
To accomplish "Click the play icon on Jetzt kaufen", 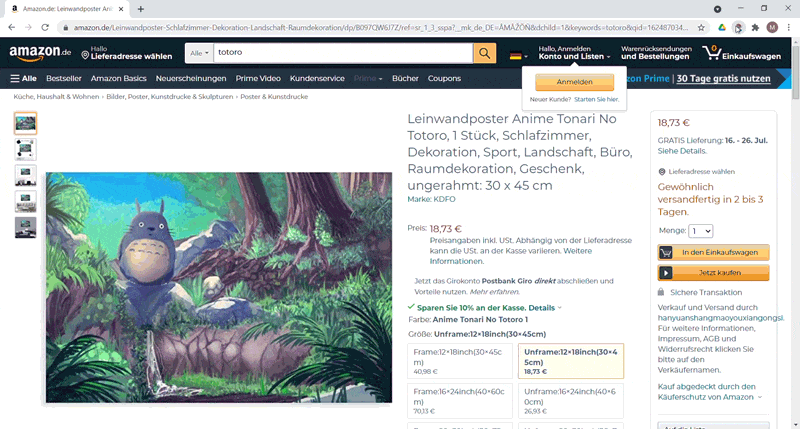I will (x=665, y=273).
